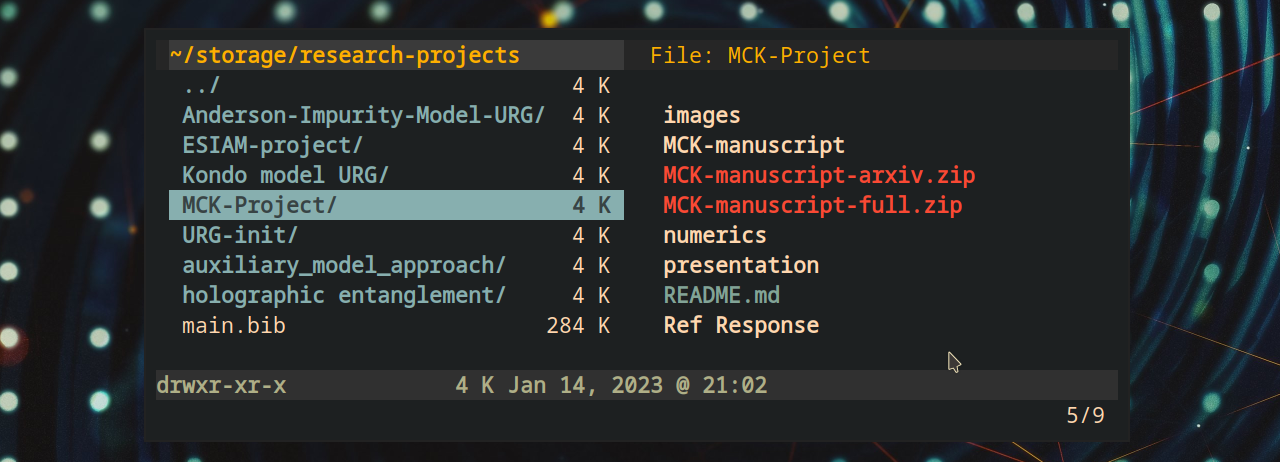Select the auxiliary_model_approach directory
Viewport: 1280px width, 462px height.
343,266
